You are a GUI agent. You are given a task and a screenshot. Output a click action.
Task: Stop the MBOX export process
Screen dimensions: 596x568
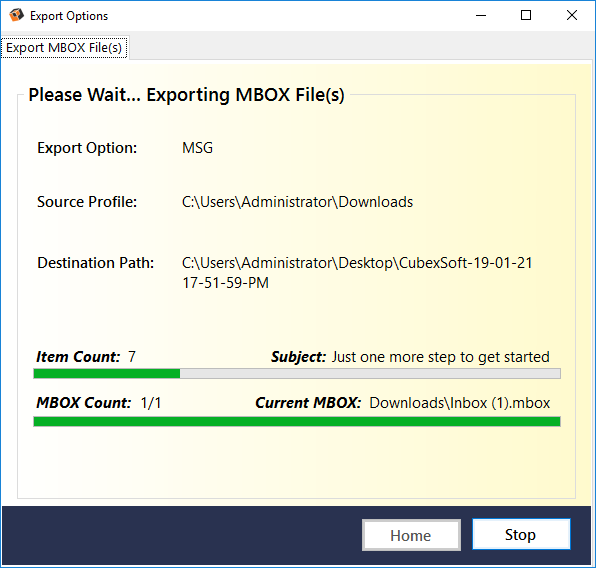[x=521, y=534]
